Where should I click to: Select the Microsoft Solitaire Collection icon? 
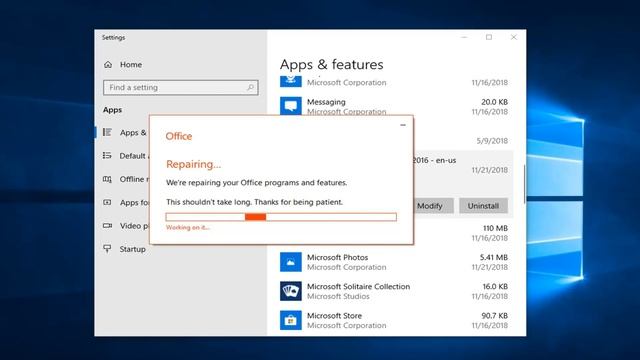coord(291,291)
